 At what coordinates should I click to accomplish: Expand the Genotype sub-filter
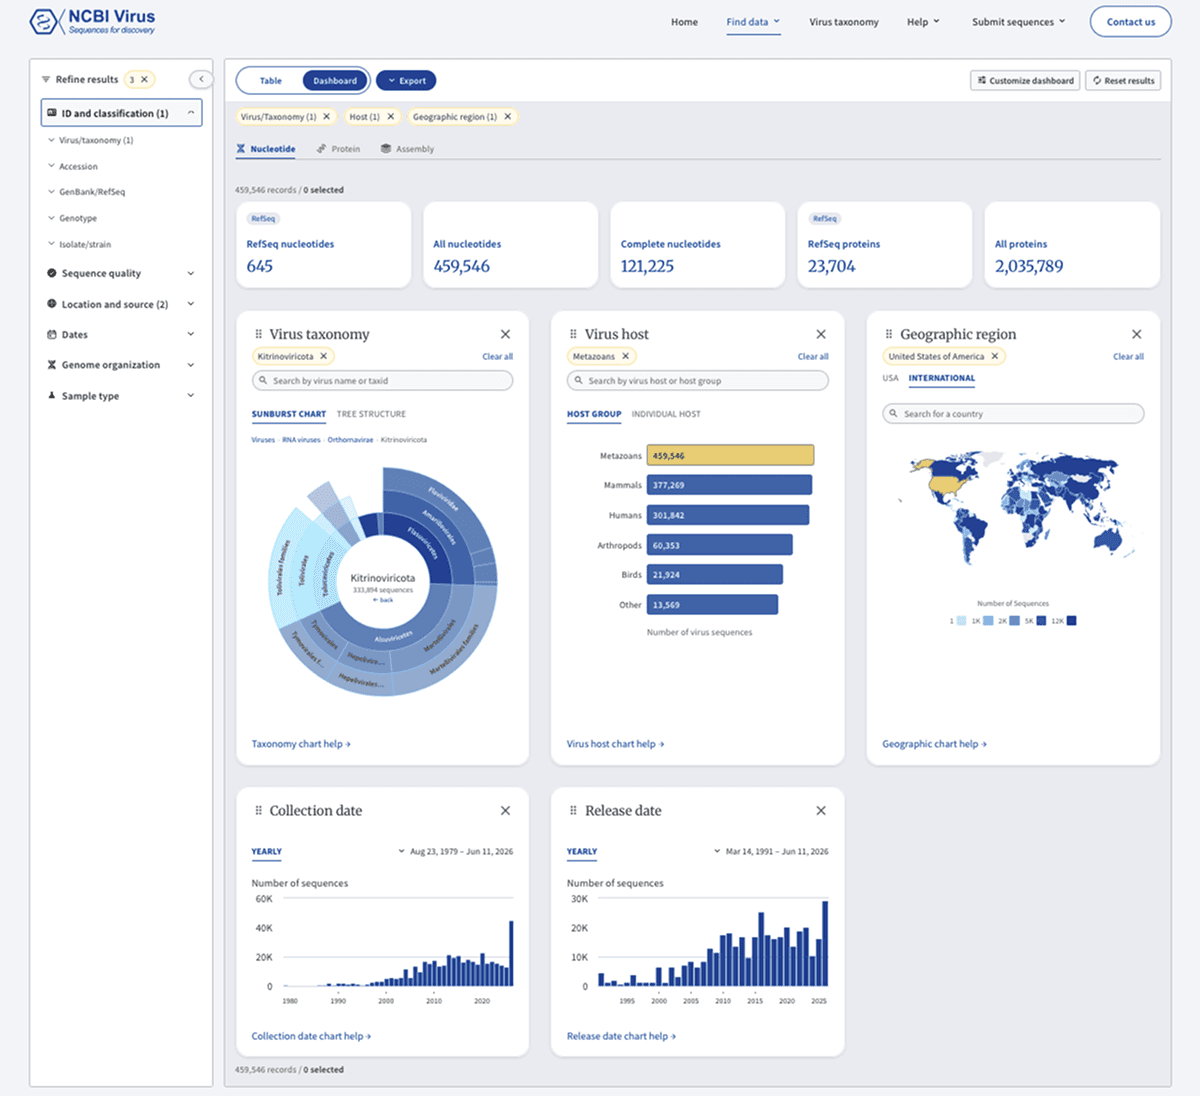(x=51, y=218)
